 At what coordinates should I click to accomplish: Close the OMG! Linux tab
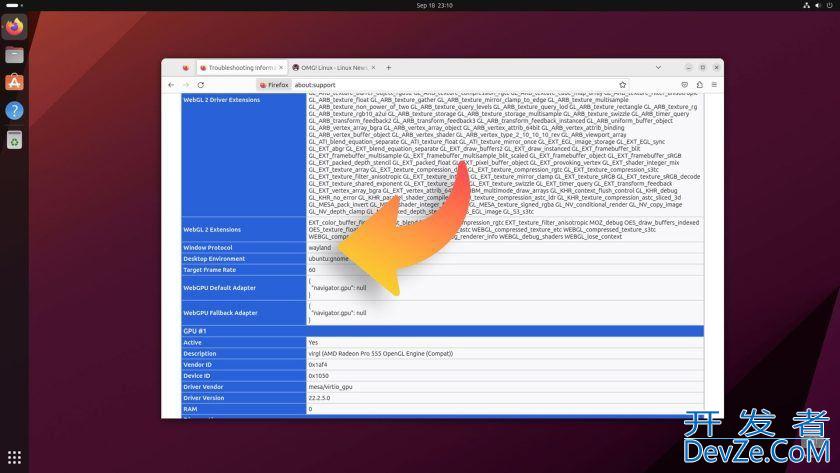click(x=375, y=67)
